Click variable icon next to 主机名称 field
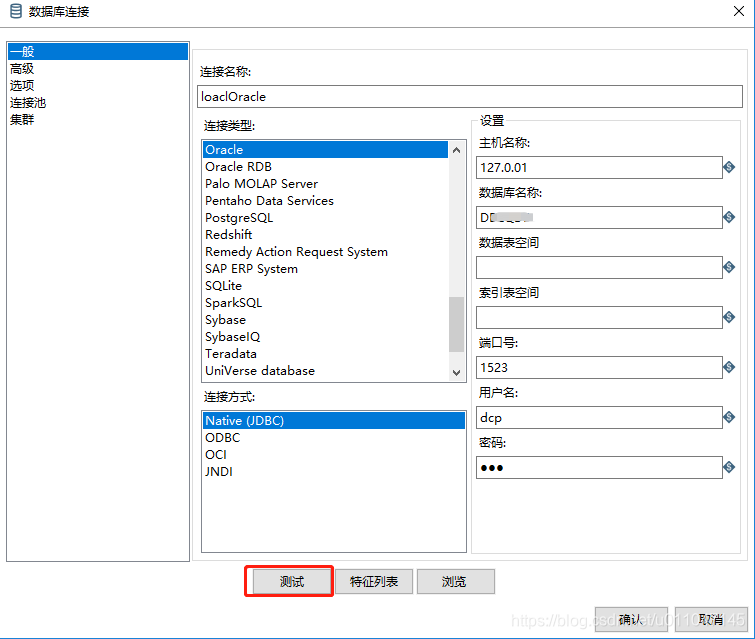This screenshot has height=639, width=755. [729, 167]
